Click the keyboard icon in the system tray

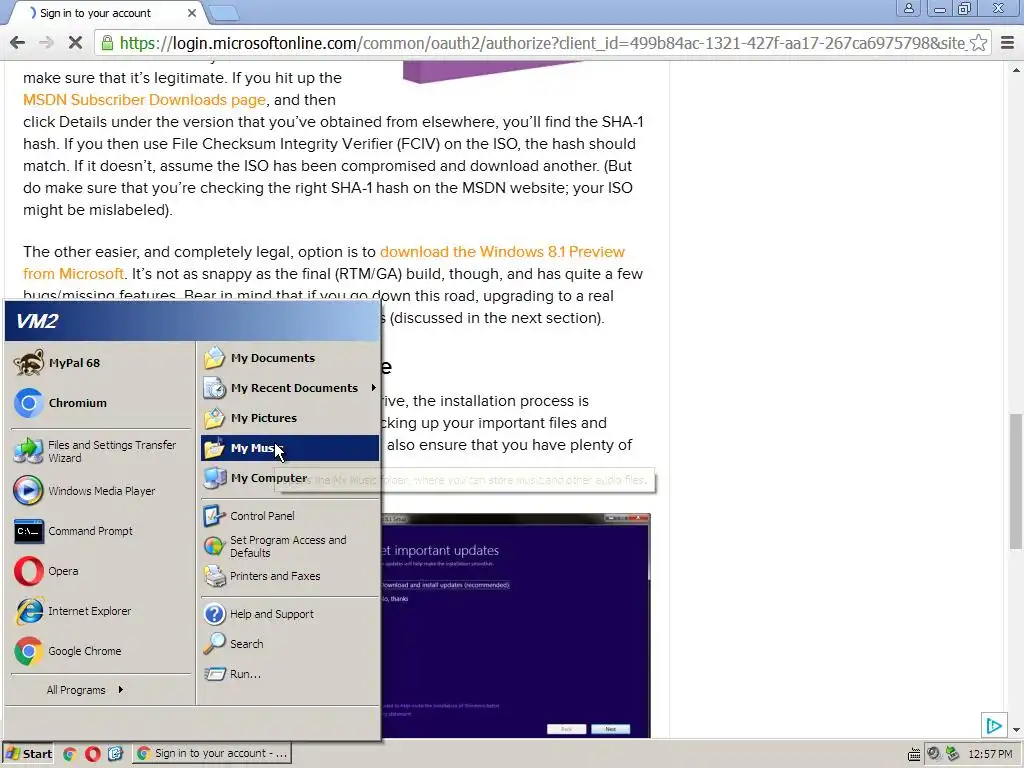[914, 754]
